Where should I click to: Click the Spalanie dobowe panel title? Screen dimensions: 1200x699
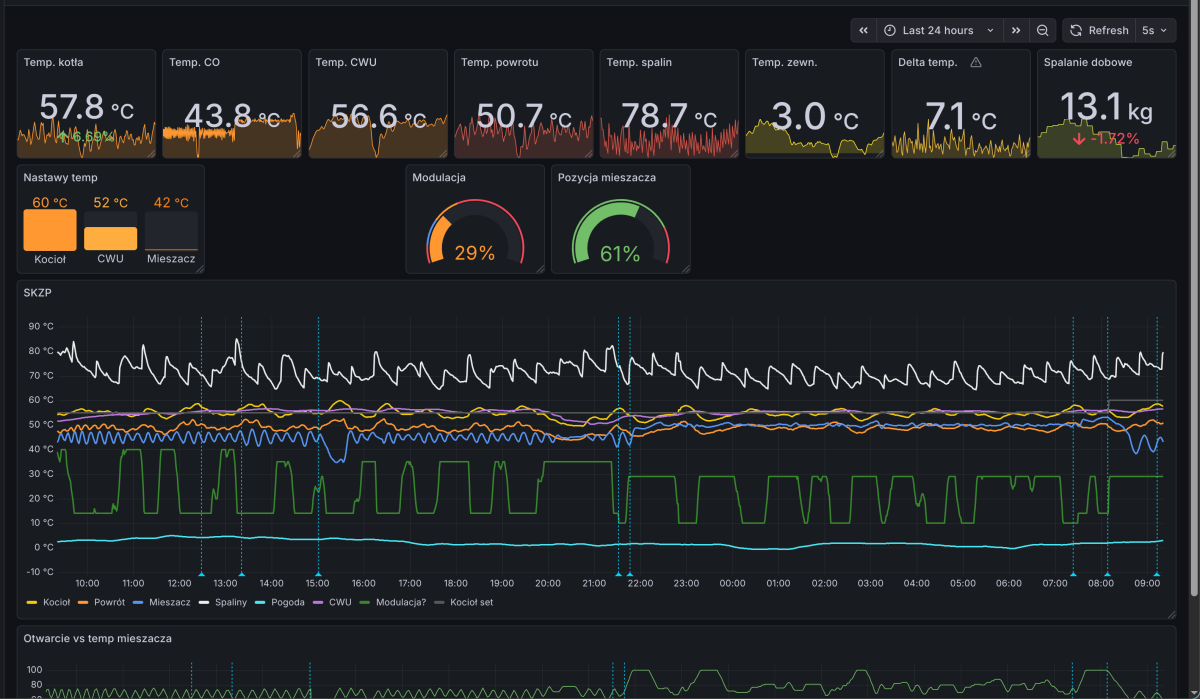tap(1087, 63)
